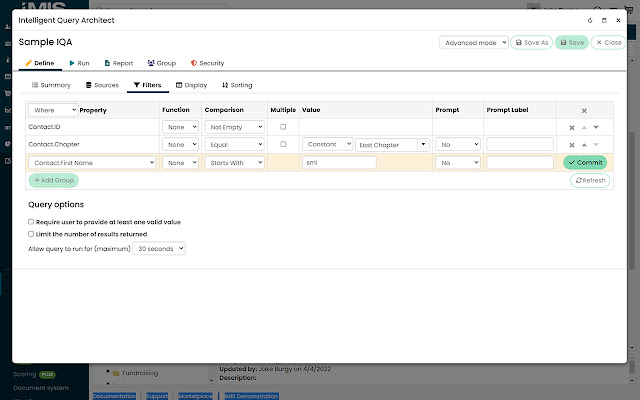The image size is (640, 400).
Task: Expand the Fundraising folder in background tree
Action: coord(108,371)
